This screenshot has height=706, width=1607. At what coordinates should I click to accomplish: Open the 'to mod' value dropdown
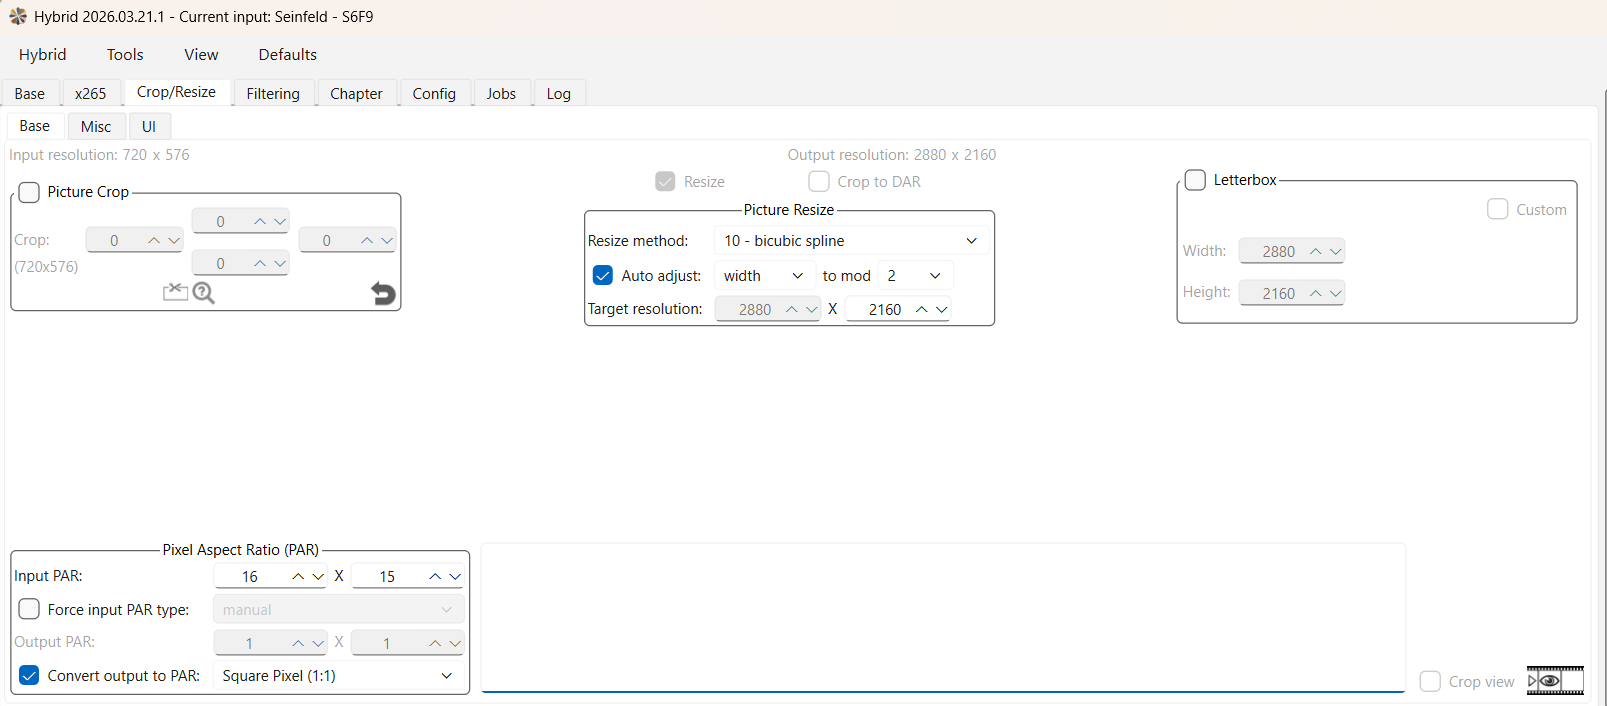[915, 276]
